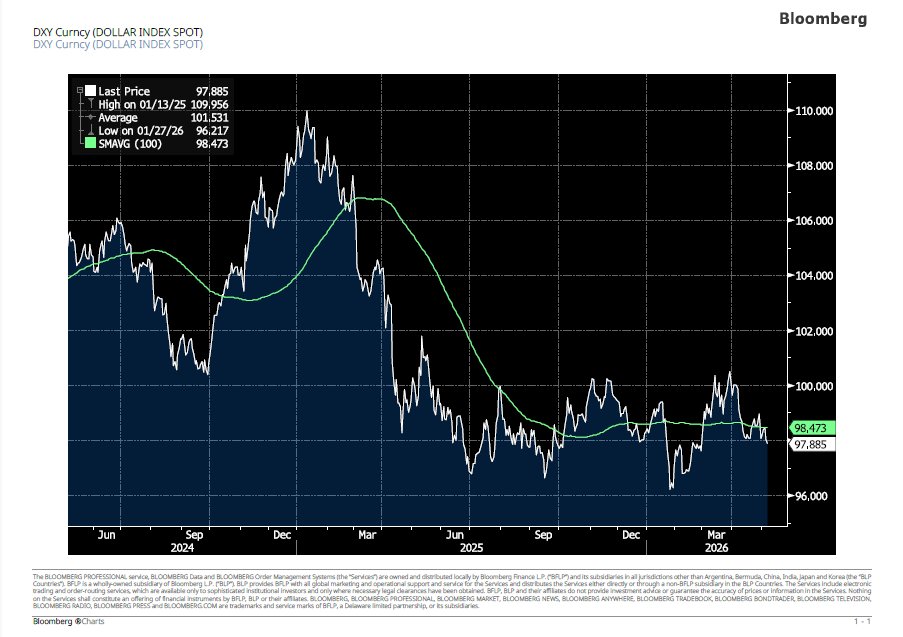The width and height of the screenshot is (903, 637).
Task: Click the 98.473 value in the legend box
Action: pyautogui.click(x=212, y=144)
